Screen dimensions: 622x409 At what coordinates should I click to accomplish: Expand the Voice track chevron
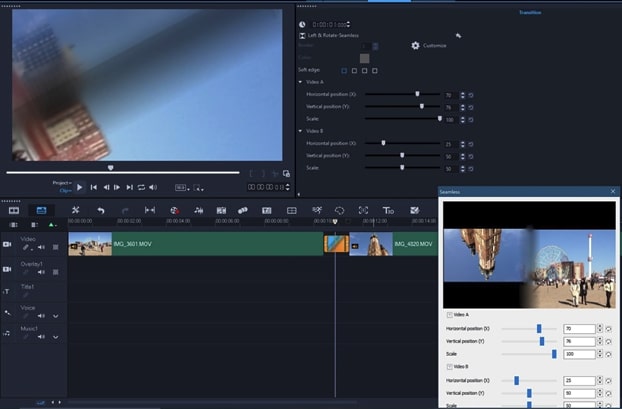tap(56, 316)
